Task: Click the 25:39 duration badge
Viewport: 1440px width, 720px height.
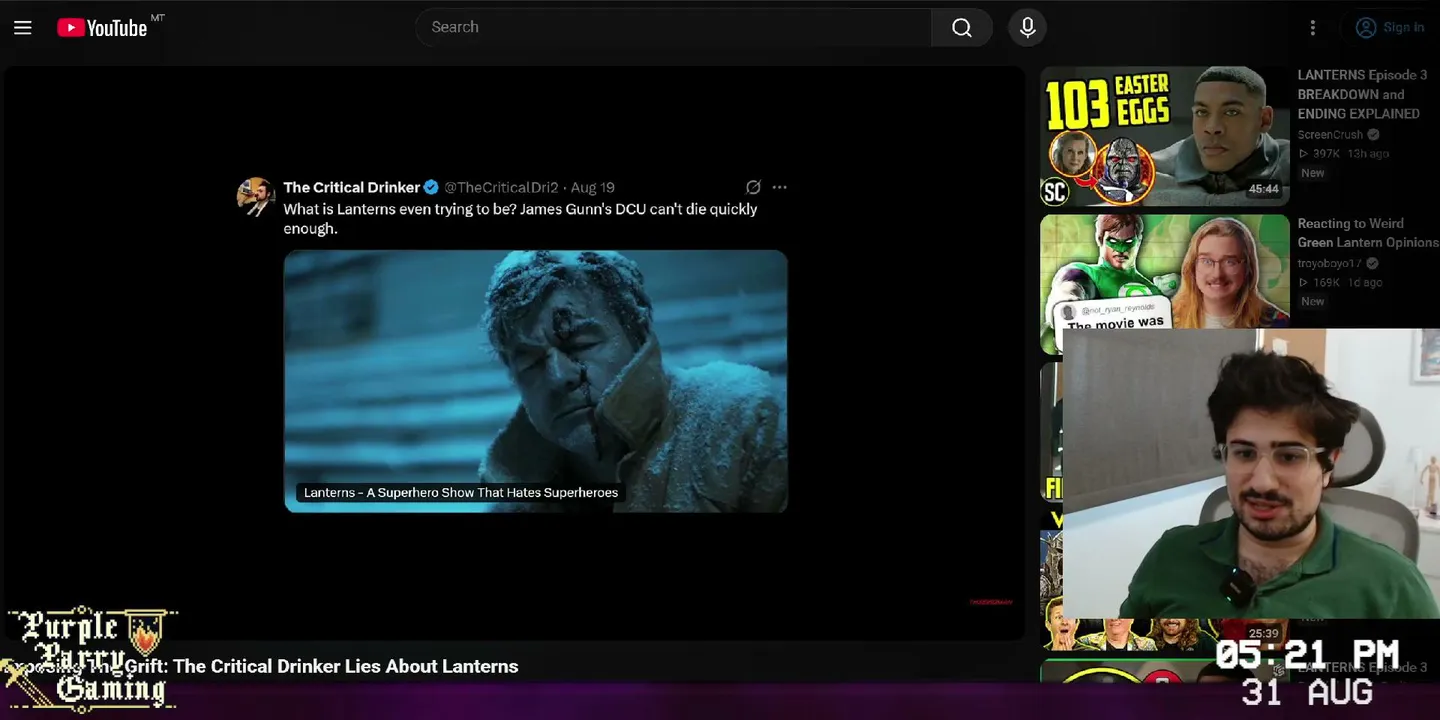Action: point(1264,633)
